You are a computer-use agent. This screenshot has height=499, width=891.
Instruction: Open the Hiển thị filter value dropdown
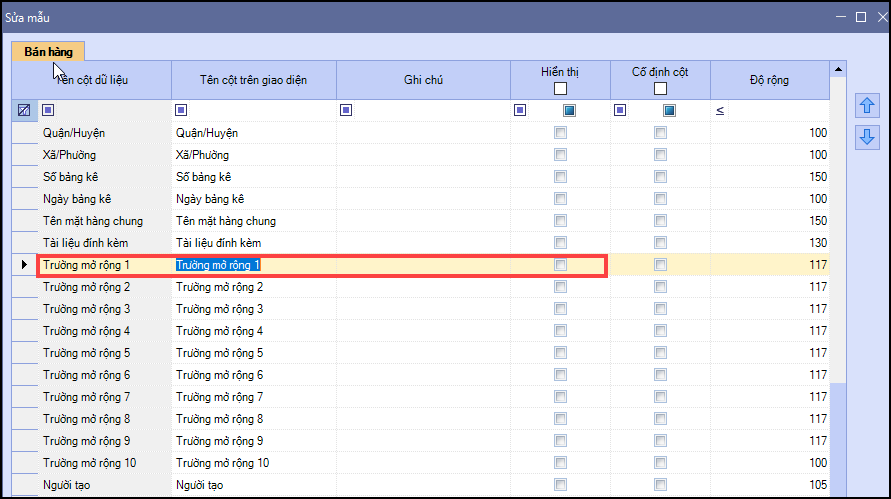tap(569, 110)
